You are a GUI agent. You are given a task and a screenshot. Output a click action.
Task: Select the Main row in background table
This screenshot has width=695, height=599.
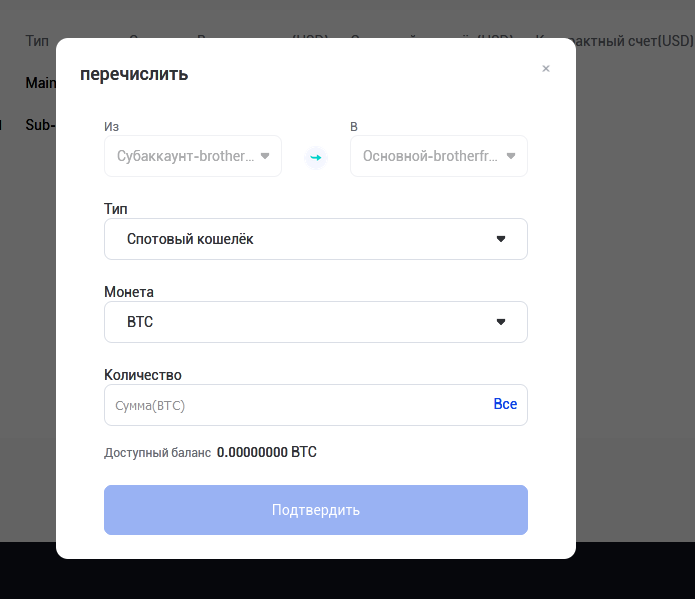point(40,83)
